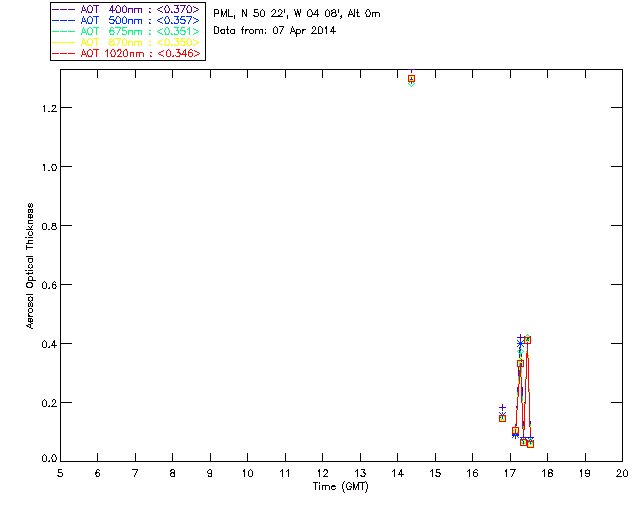640x512 pixels.
Task: Click the AOT 400nm legend entry
Action: (126, 9)
